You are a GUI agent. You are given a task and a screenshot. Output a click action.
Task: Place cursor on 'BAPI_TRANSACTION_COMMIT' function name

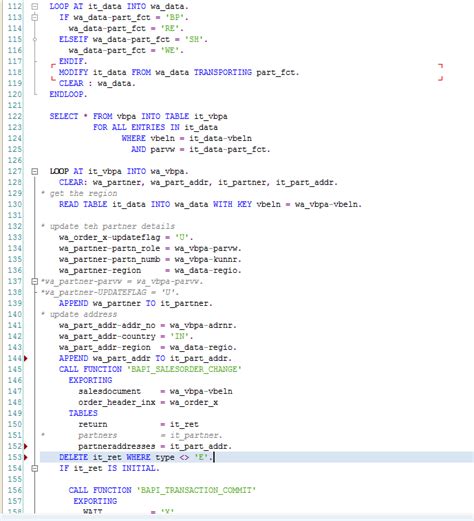tap(196, 490)
